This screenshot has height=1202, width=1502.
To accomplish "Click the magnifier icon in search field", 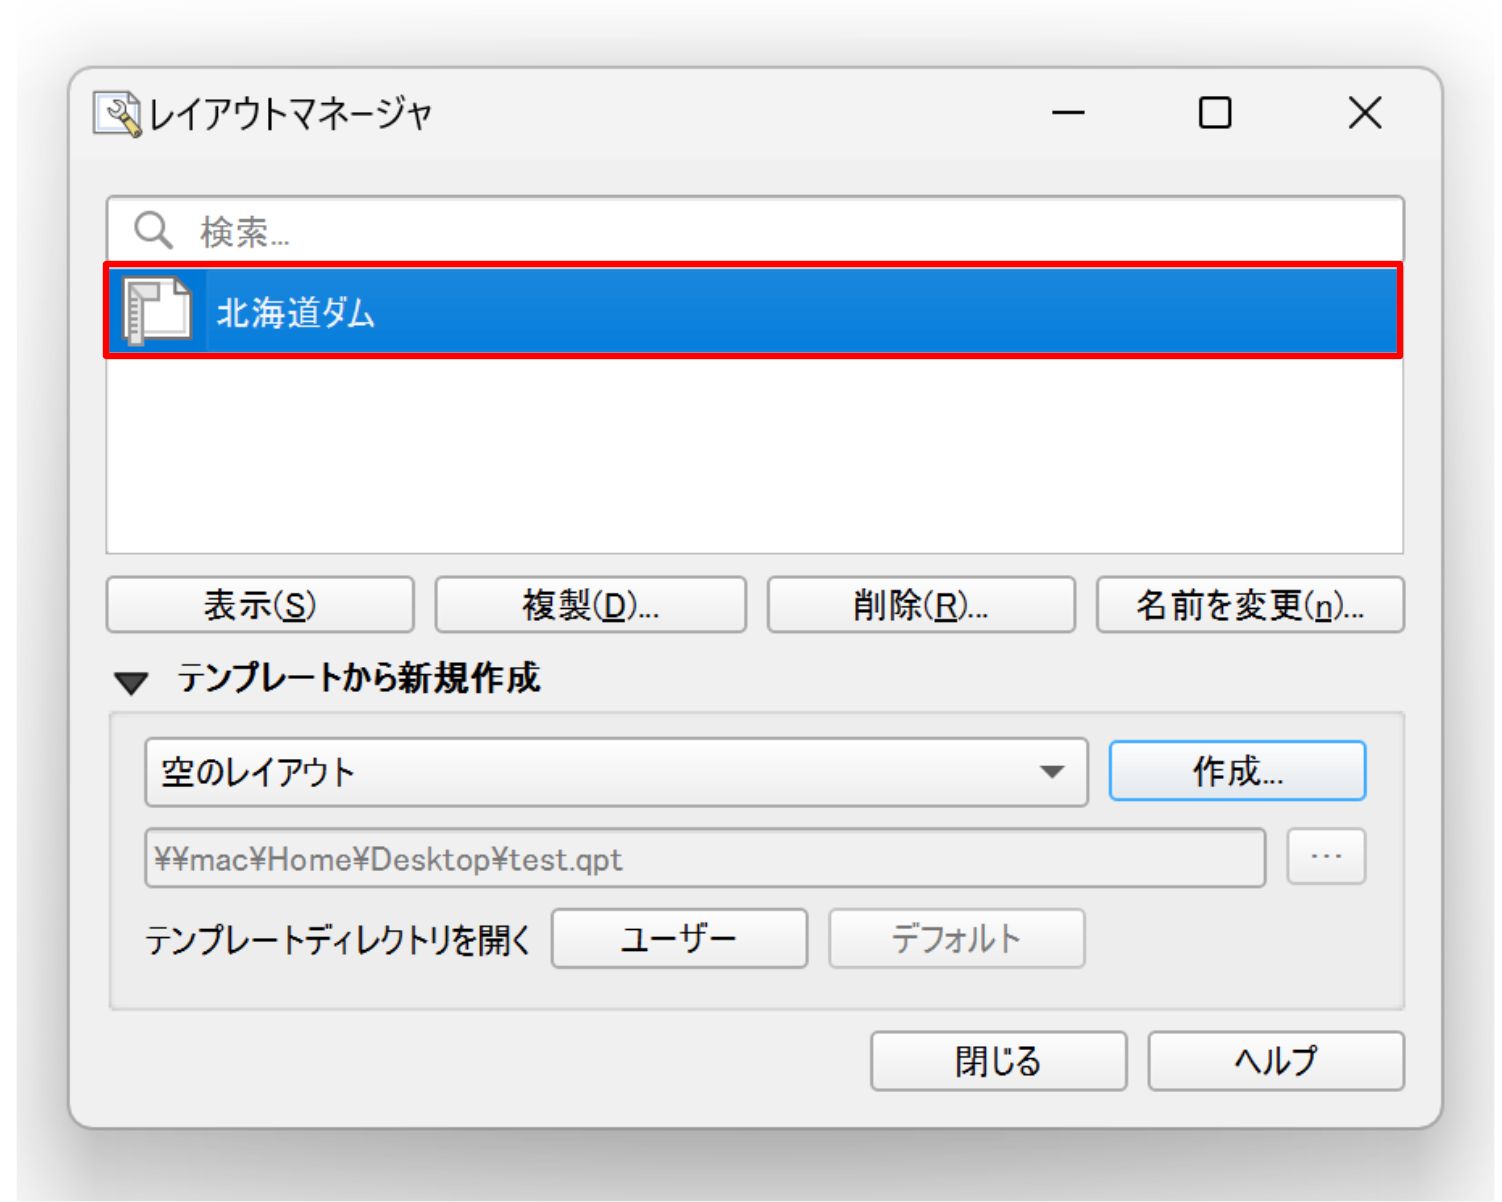I will tap(153, 231).
